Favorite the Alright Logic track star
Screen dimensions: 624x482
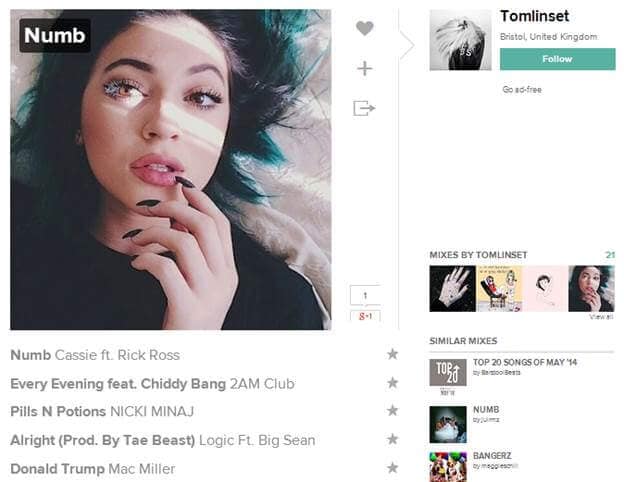click(x=392, y=439)
